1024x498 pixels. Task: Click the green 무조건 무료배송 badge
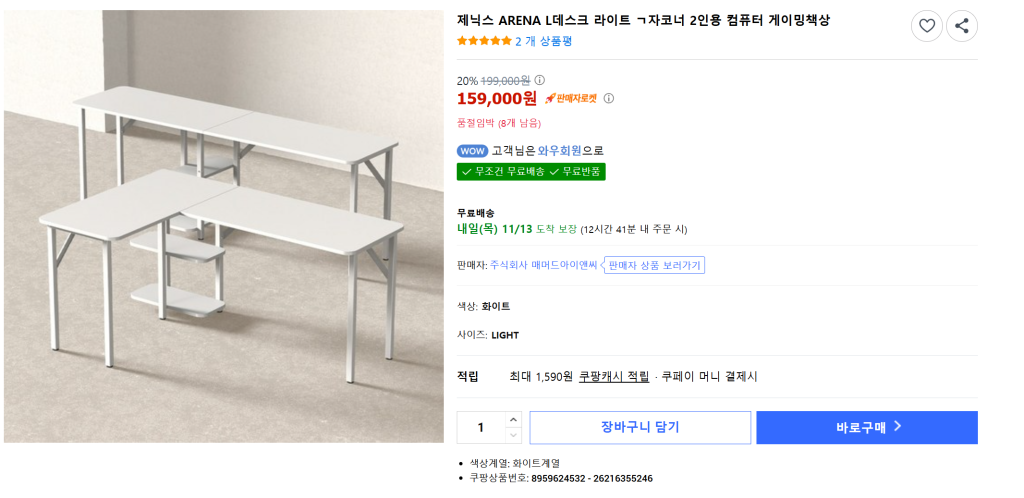503,172
